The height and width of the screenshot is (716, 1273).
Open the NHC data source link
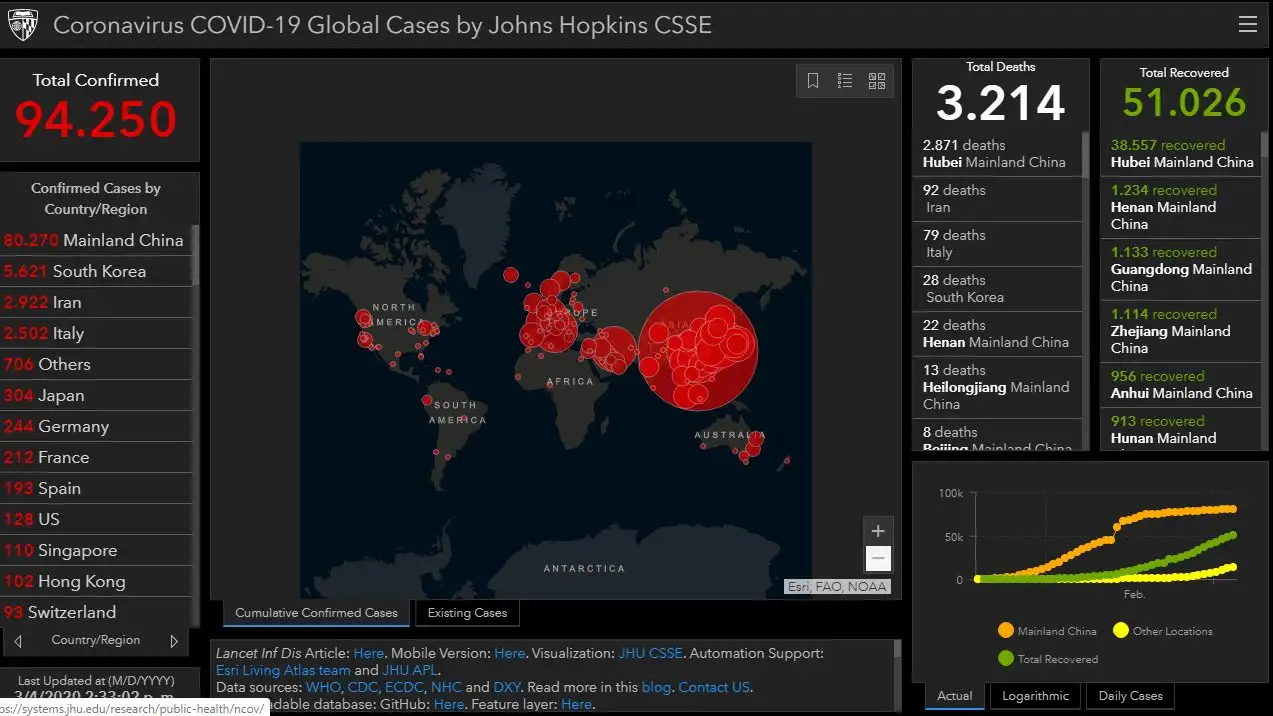point(446,687)
